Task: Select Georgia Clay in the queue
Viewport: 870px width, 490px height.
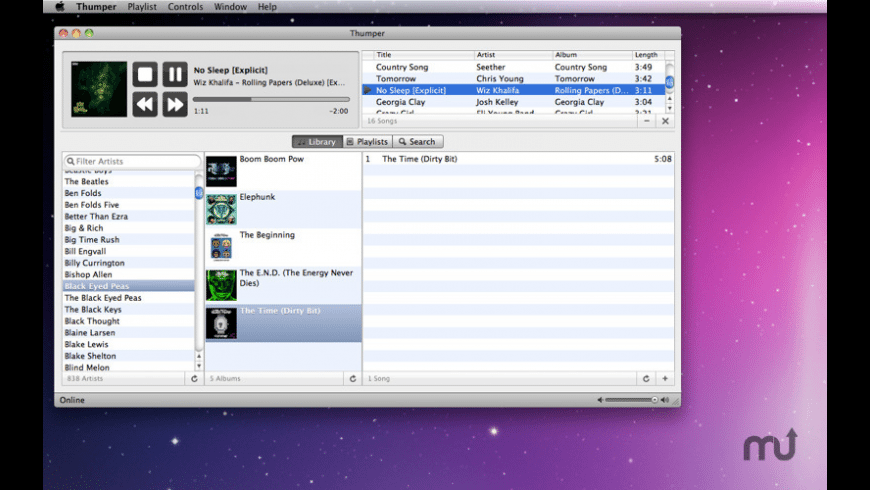Action: 514,102
